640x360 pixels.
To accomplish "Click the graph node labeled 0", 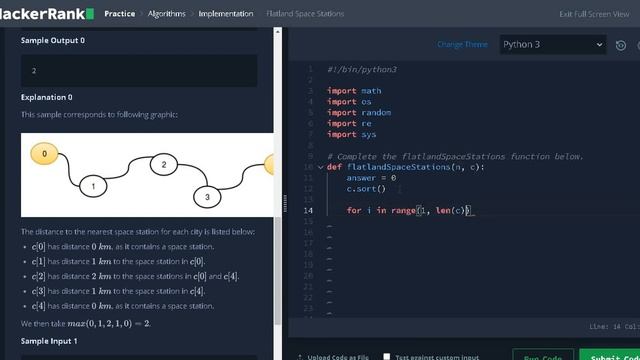I will point(44,153).
